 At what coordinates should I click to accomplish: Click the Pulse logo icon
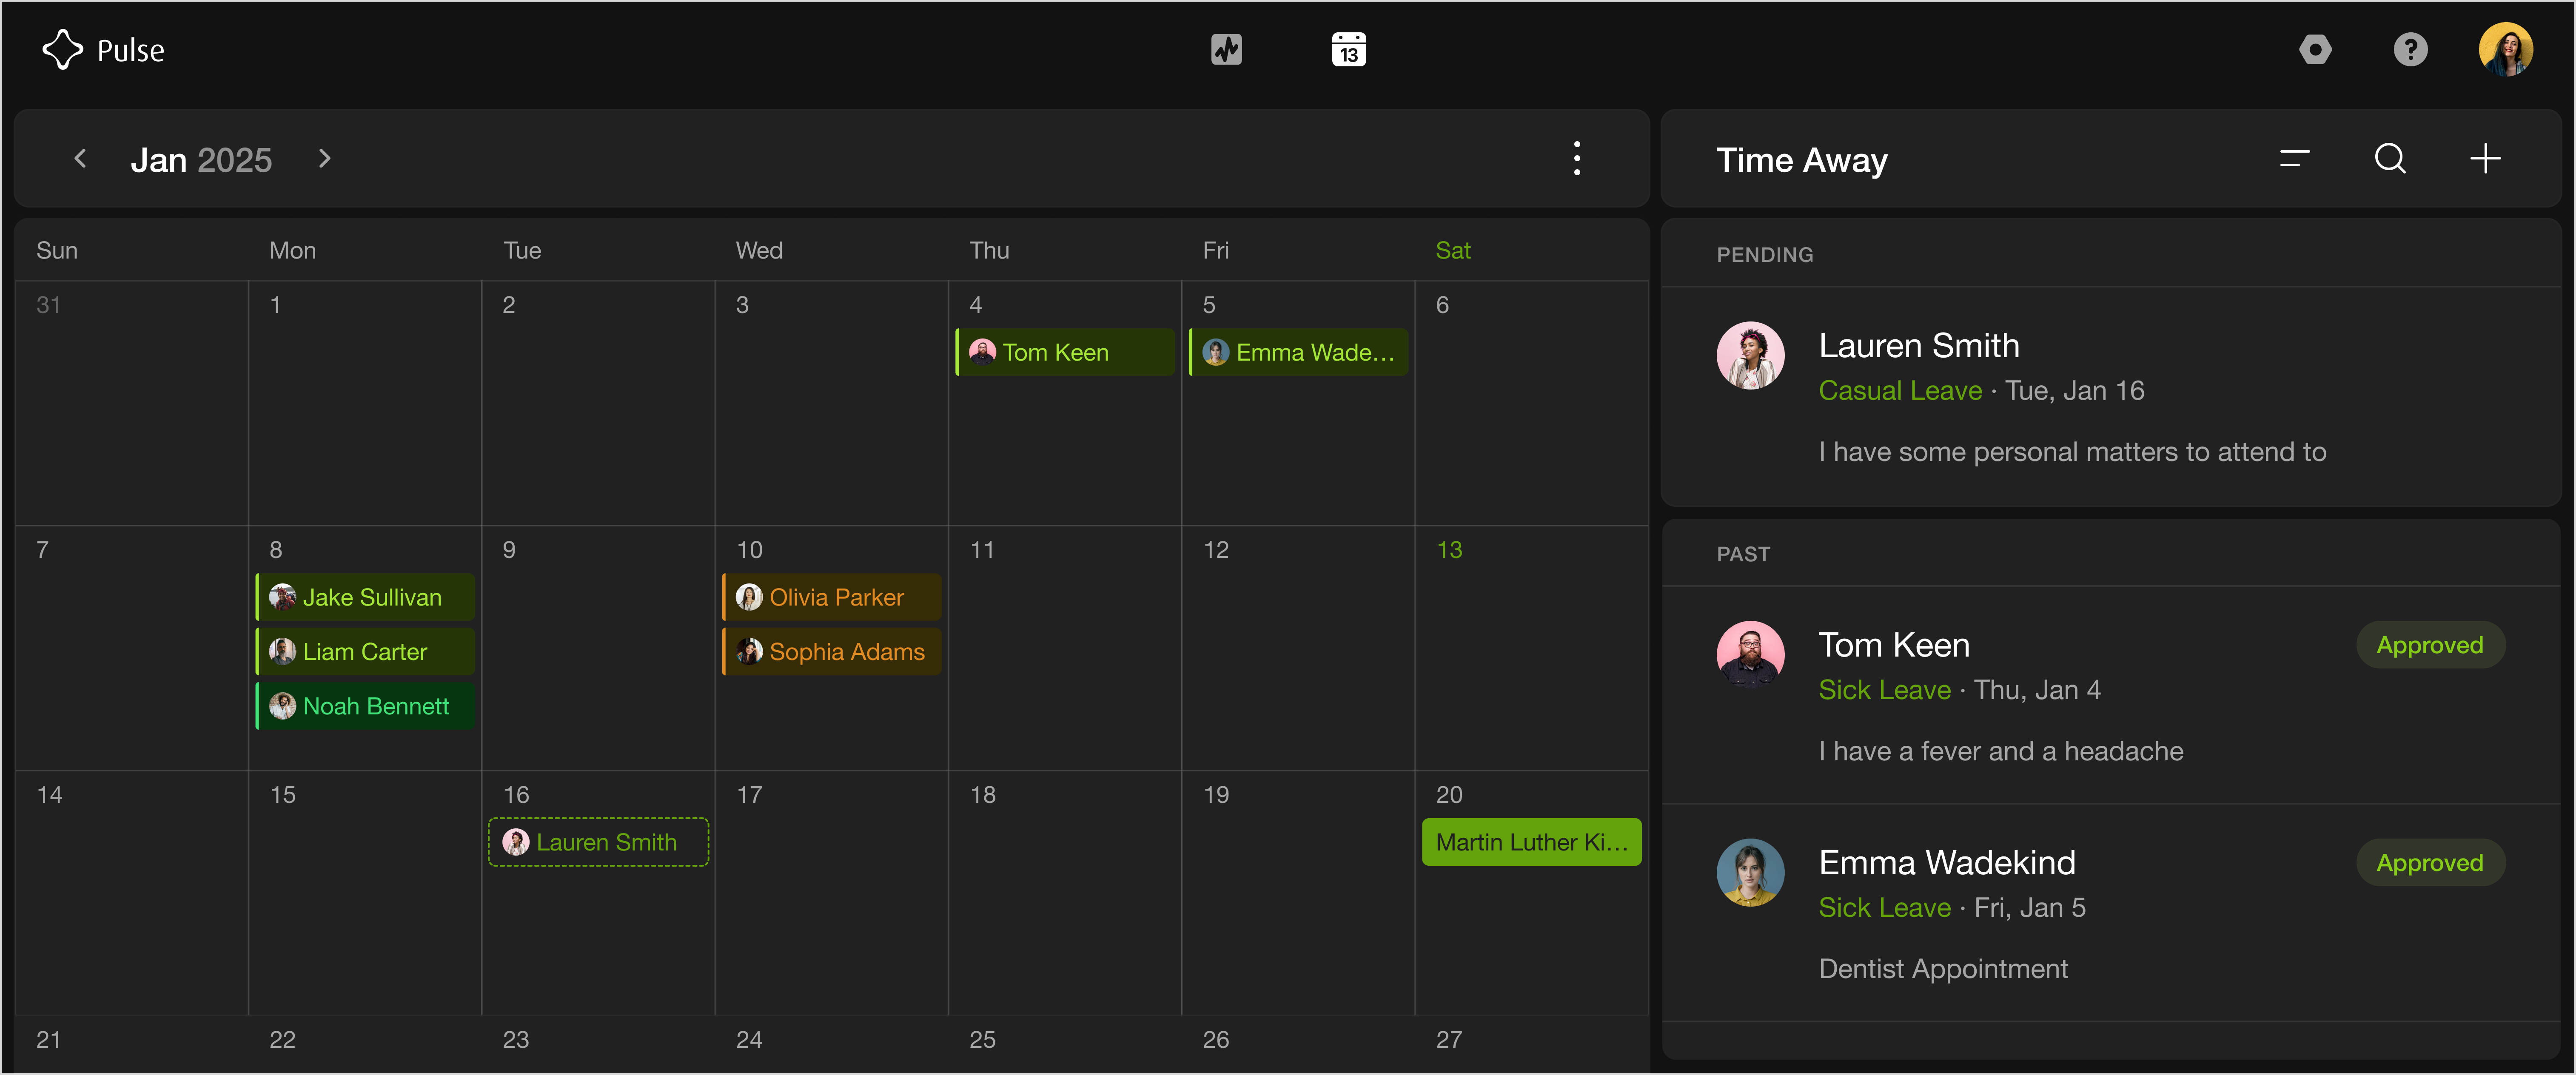pyautogui.click(x=62, y=50)
